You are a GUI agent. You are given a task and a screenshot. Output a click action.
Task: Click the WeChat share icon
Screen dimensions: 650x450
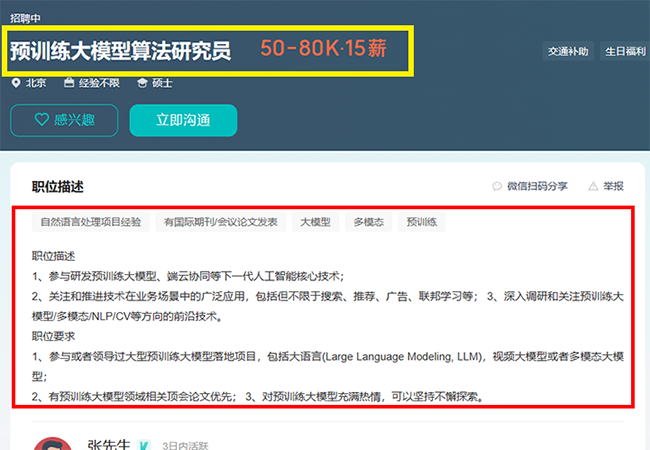[497, 186]
